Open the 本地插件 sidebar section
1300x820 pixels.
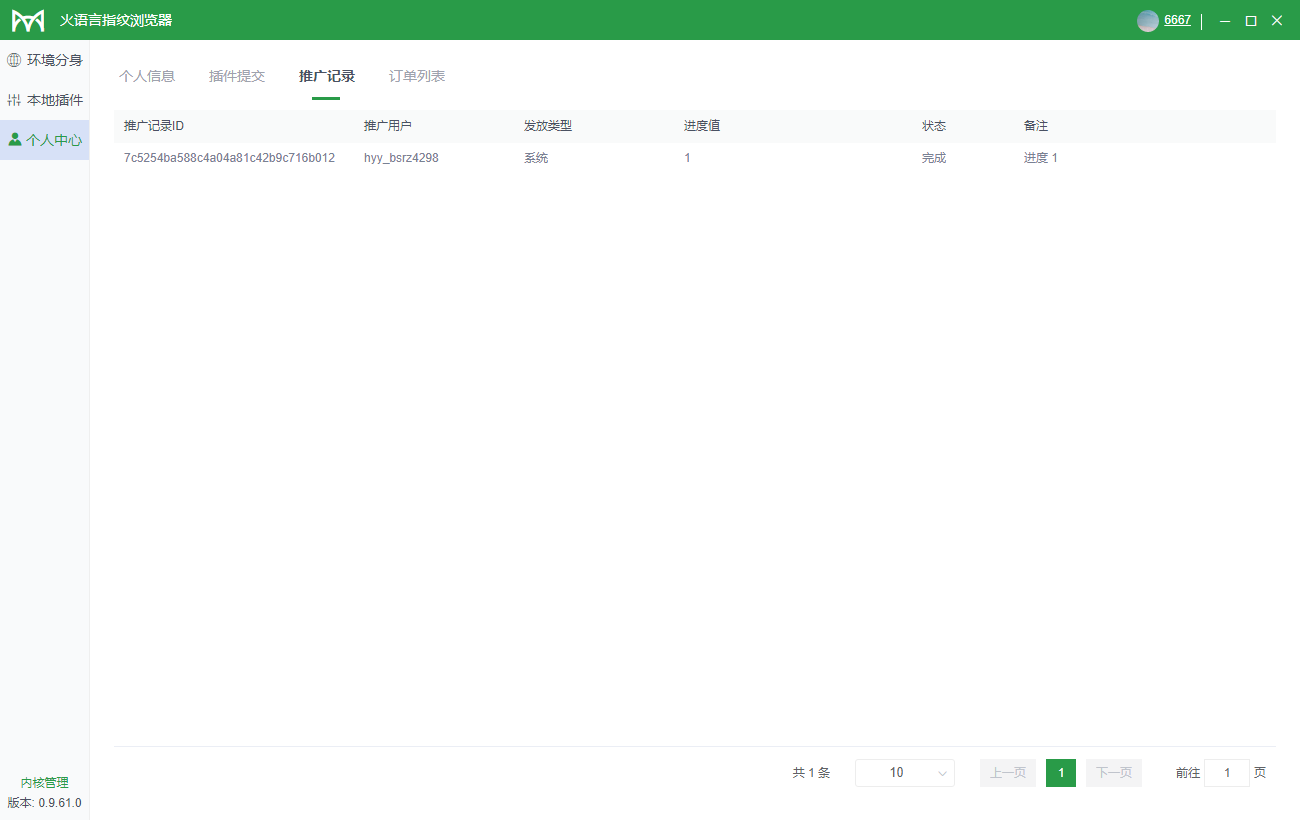[45, 100]
